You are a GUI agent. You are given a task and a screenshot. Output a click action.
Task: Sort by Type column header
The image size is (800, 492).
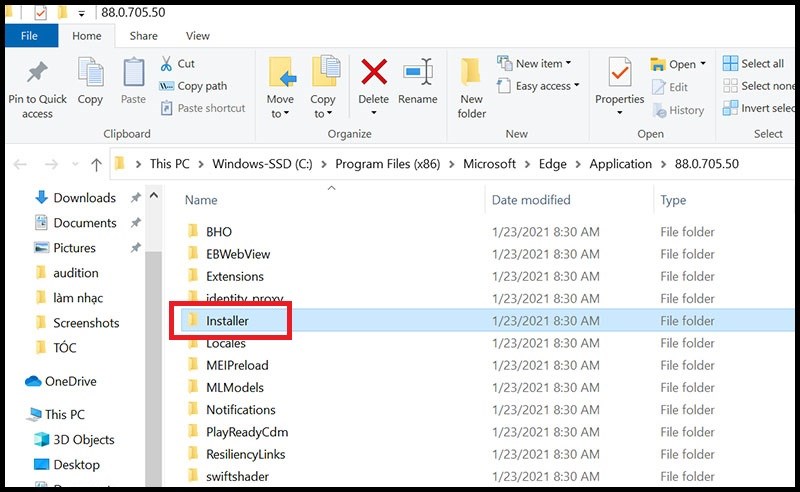673,200
